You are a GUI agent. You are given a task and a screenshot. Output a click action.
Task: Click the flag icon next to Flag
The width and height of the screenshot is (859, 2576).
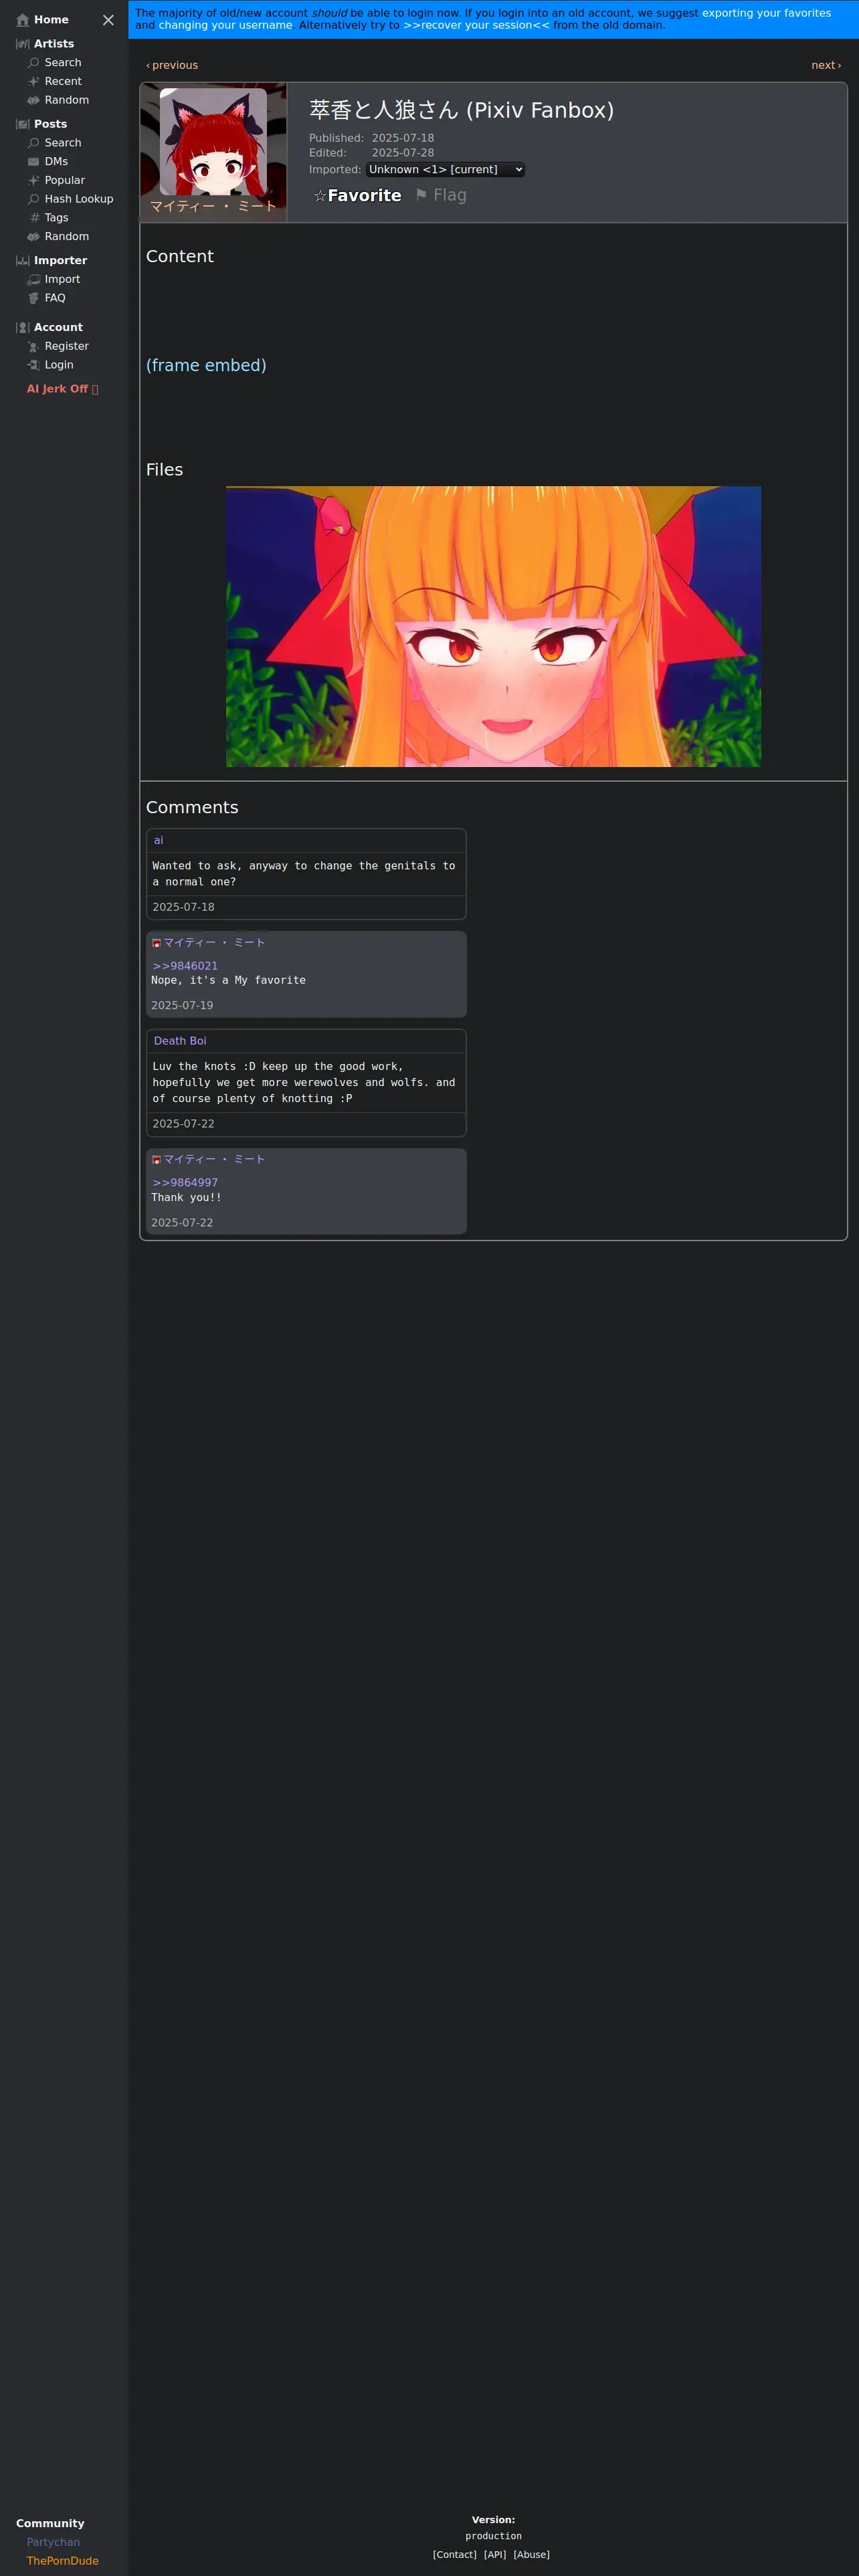(421, 195)
